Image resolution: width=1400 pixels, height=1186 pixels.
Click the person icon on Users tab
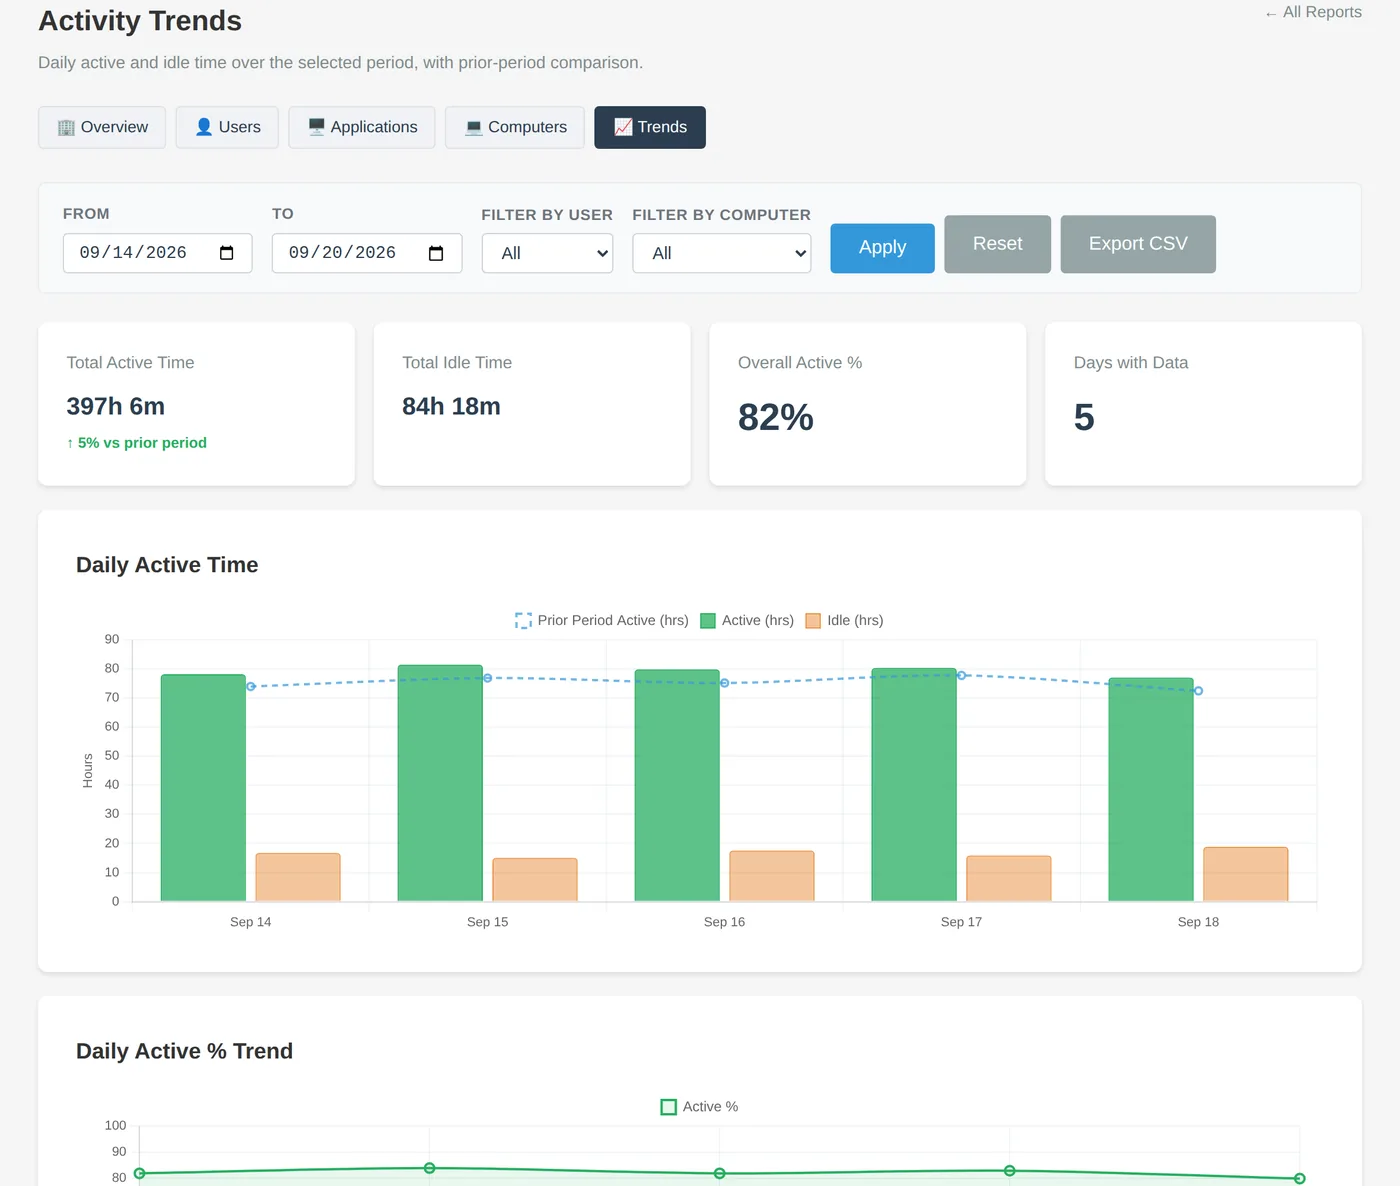tap(204, 127)
